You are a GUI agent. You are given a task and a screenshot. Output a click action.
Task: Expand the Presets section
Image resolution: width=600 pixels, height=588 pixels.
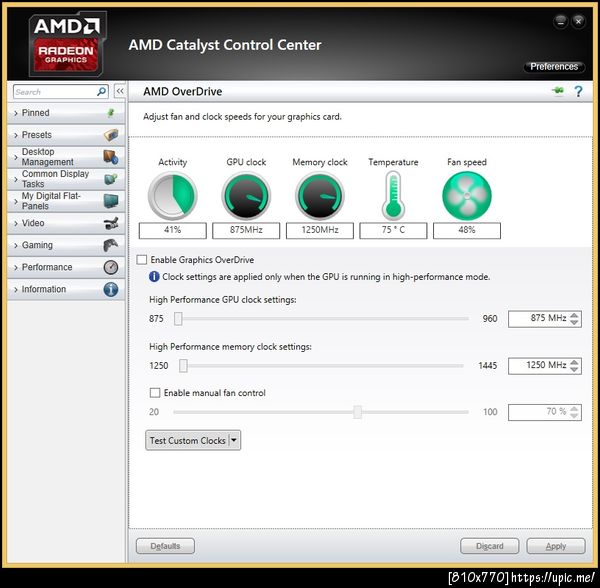click(x=66, y=135)
